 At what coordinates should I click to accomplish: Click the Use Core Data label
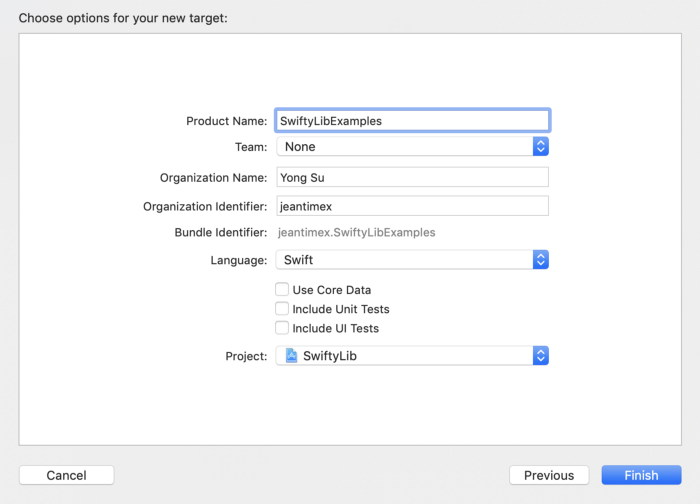[x=331, y=290]
